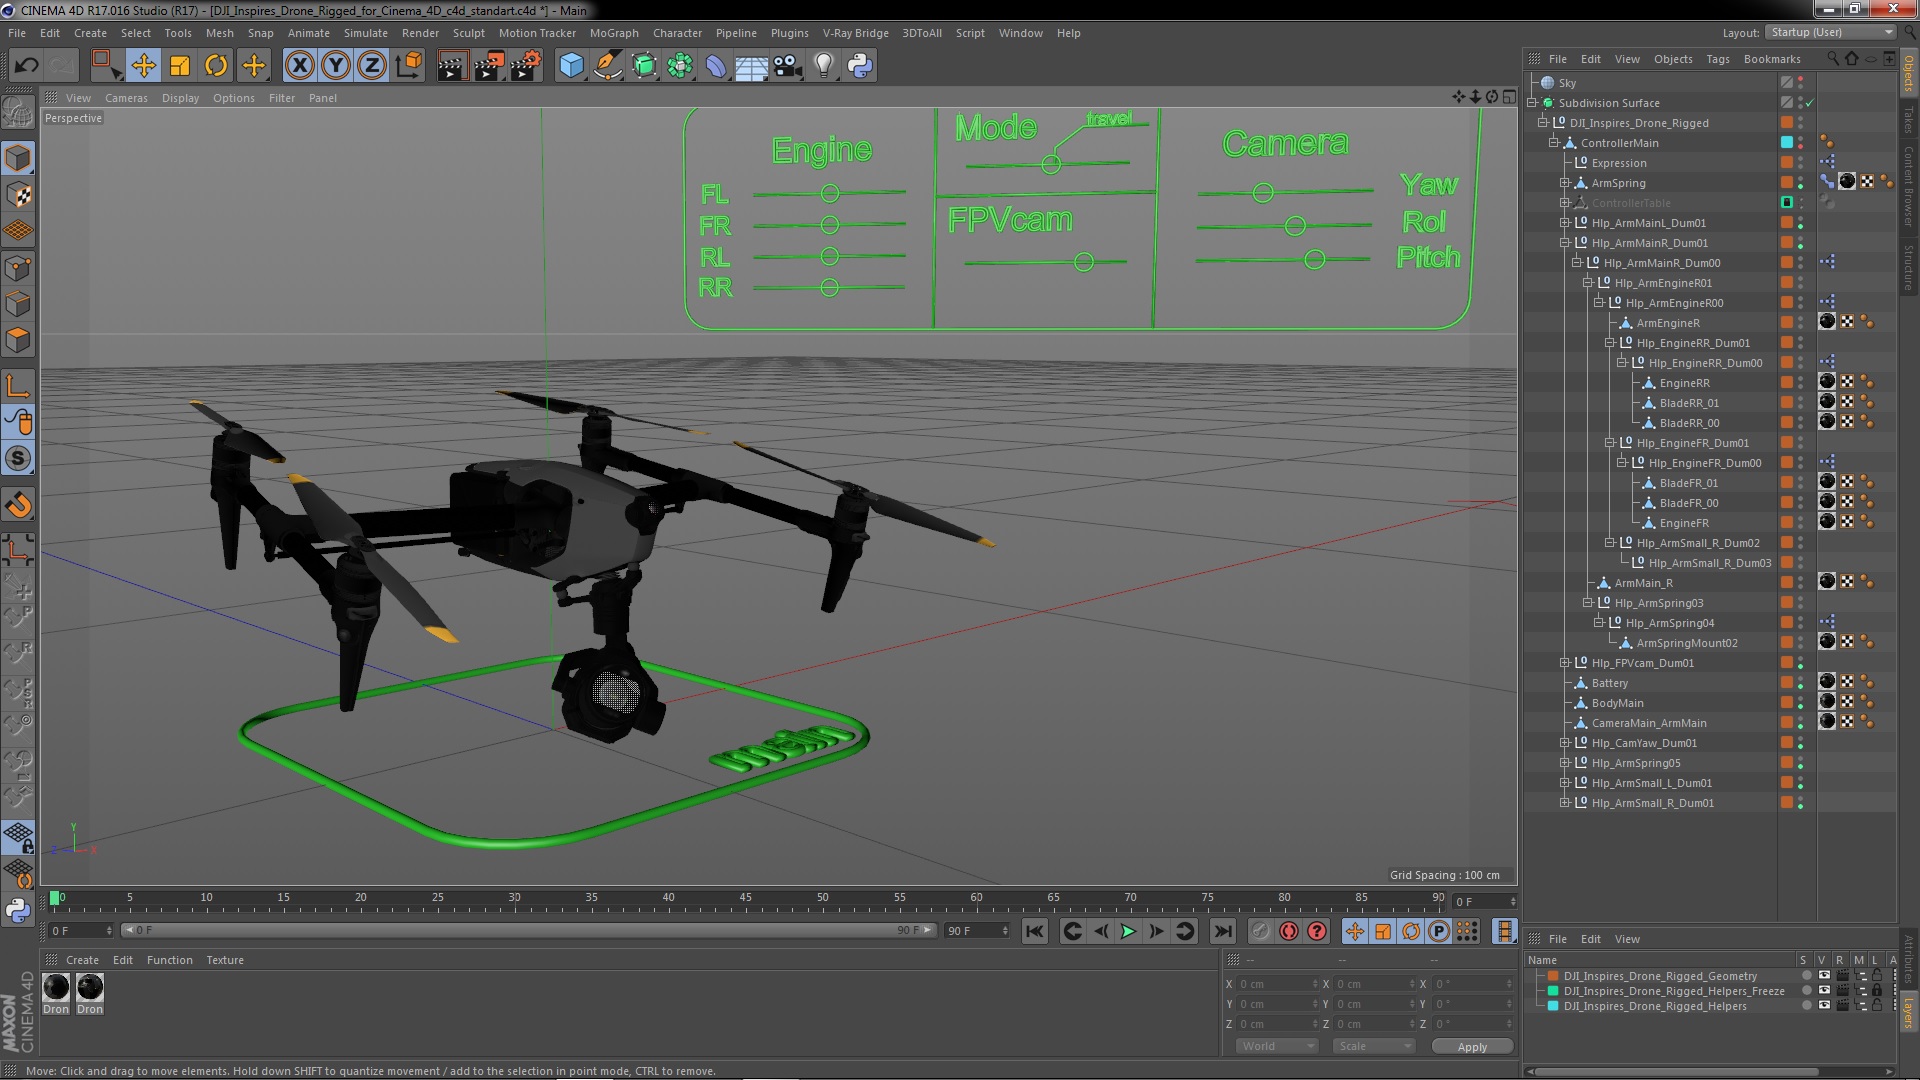Click end frame field 90 F
Viewport: 1920px width, 1080px height.
[978, 931]
